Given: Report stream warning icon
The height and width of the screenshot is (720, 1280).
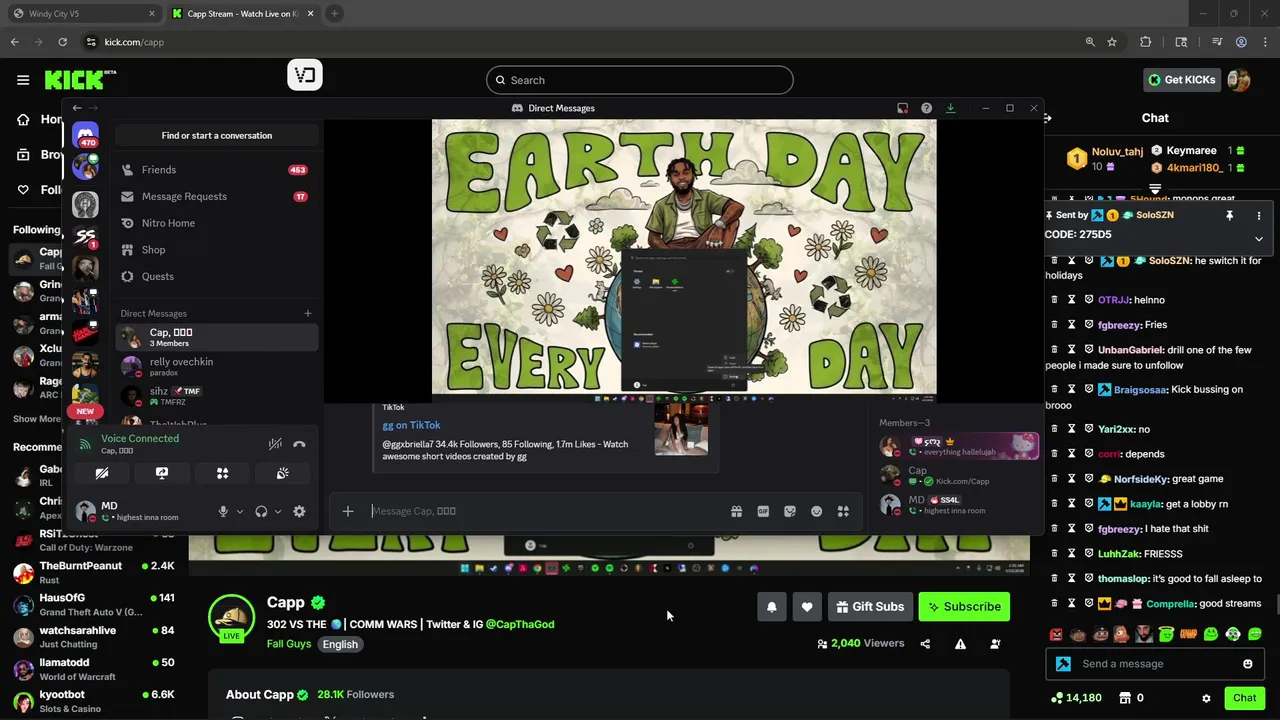Looking at the screenshot, I should tap(960, 644).
